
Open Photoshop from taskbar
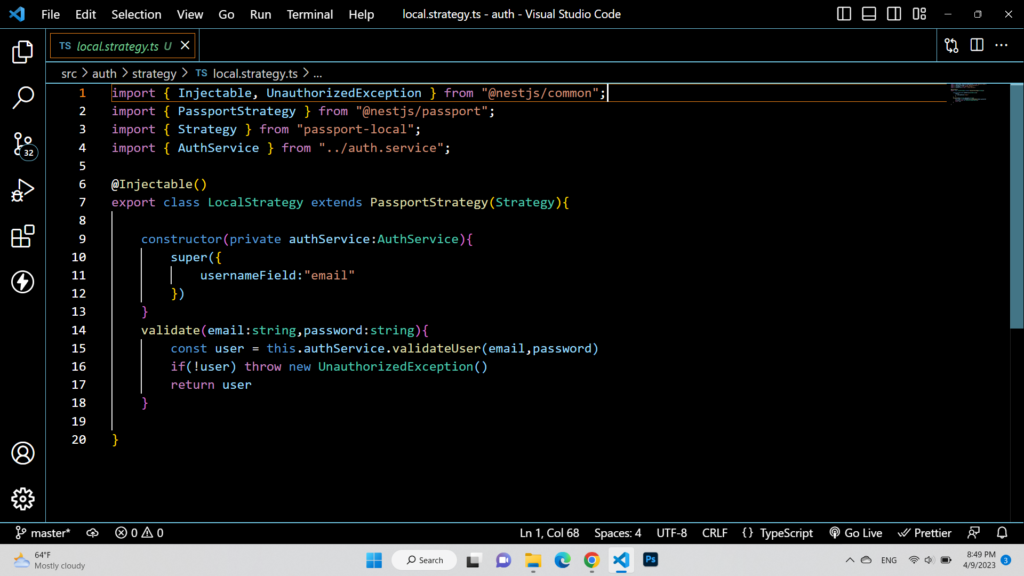tap(650, 560)
